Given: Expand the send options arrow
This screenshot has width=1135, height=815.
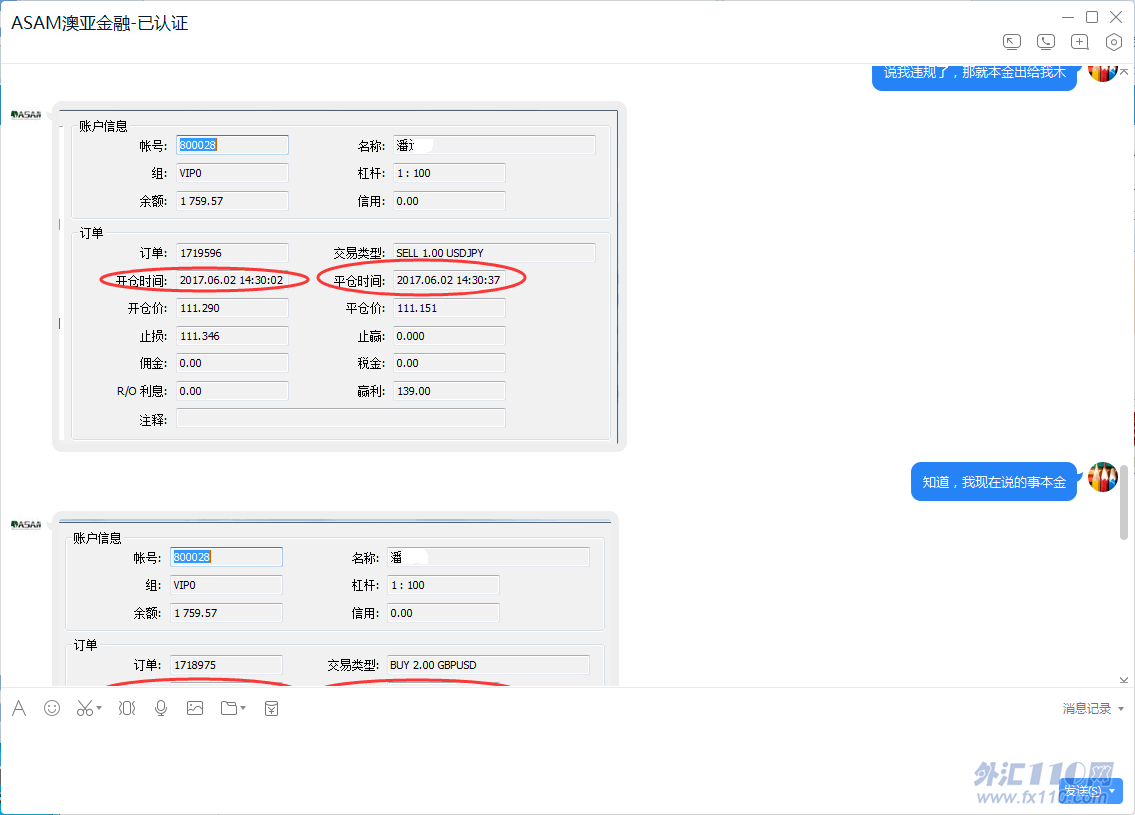Looking at the screenshot, I should 1113,791.
